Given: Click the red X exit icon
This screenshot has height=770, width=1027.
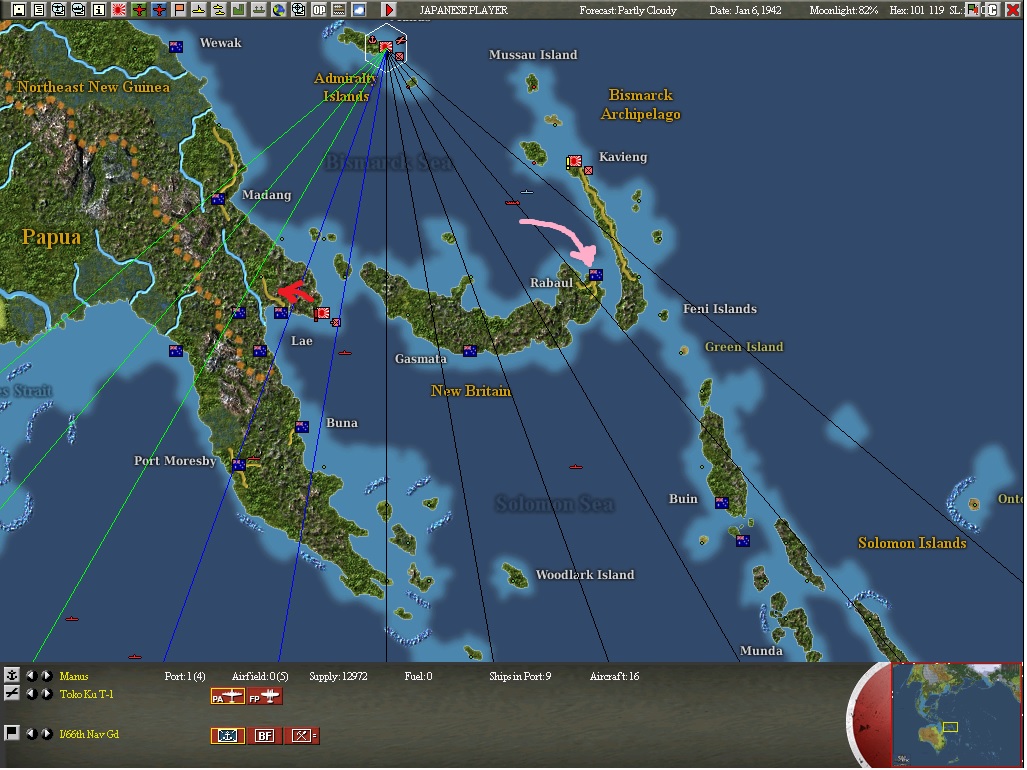Looking at the screenshot, I should pos(1013,9).
